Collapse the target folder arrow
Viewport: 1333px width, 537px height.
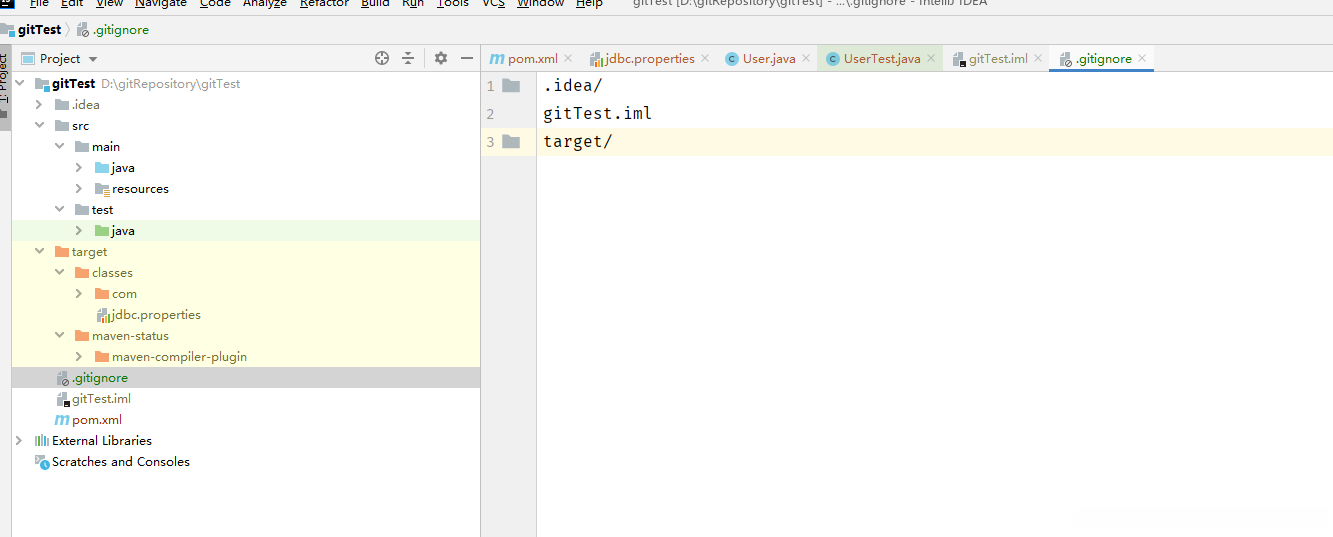pos(39,251)
